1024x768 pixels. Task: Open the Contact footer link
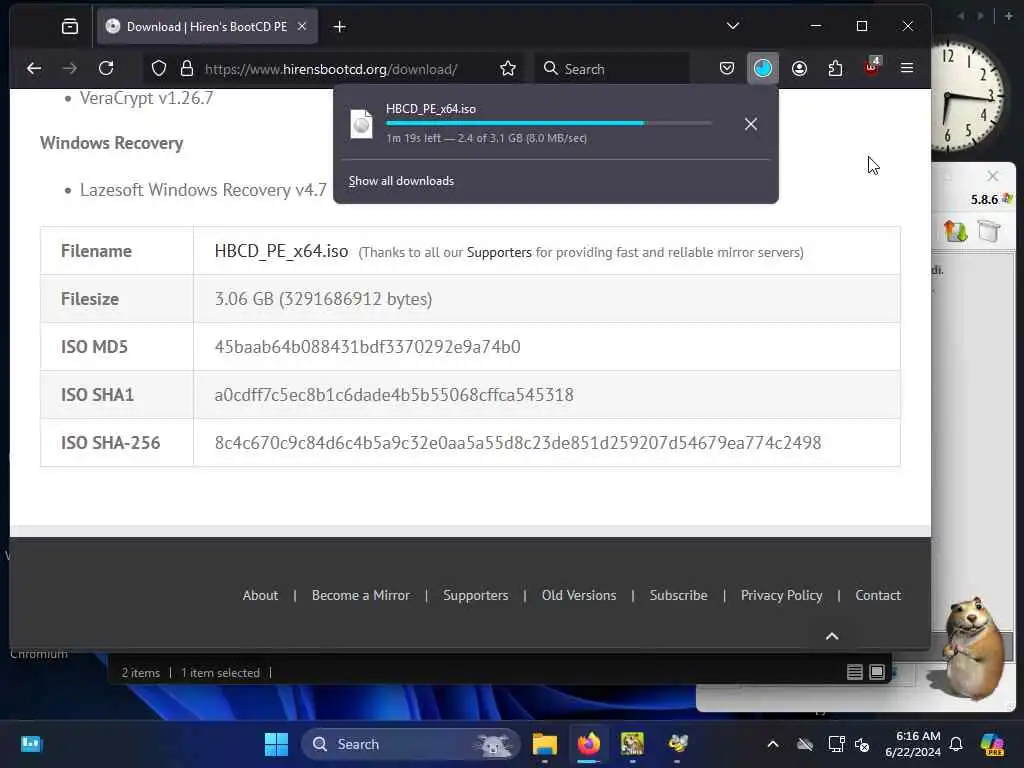[878, 596]
